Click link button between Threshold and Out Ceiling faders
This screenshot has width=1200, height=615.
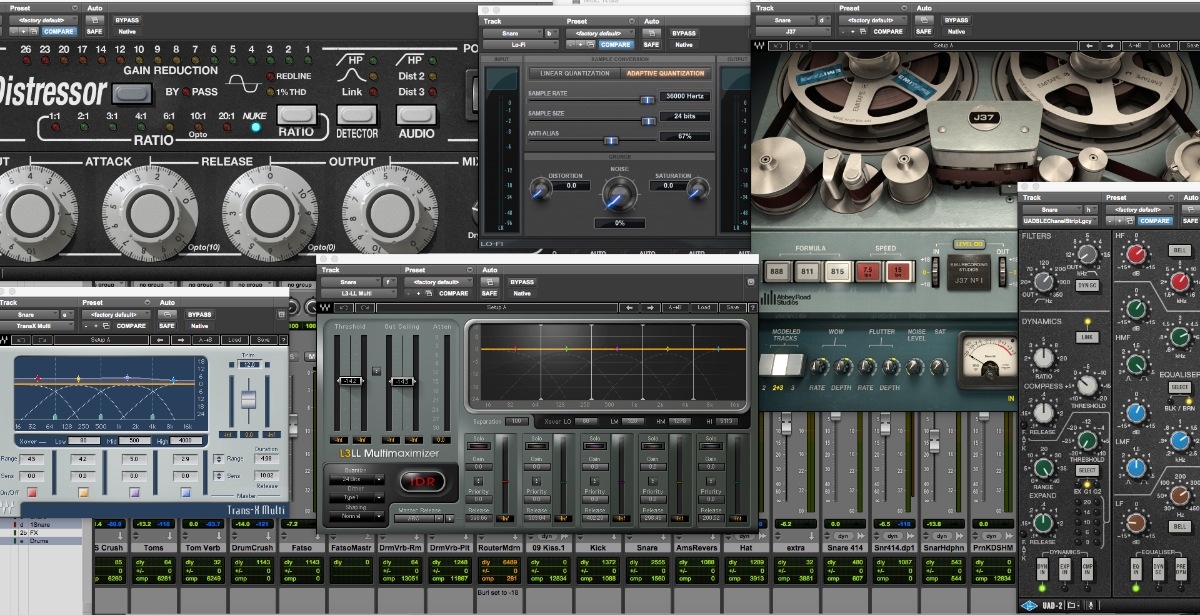[x=376, y=371]
